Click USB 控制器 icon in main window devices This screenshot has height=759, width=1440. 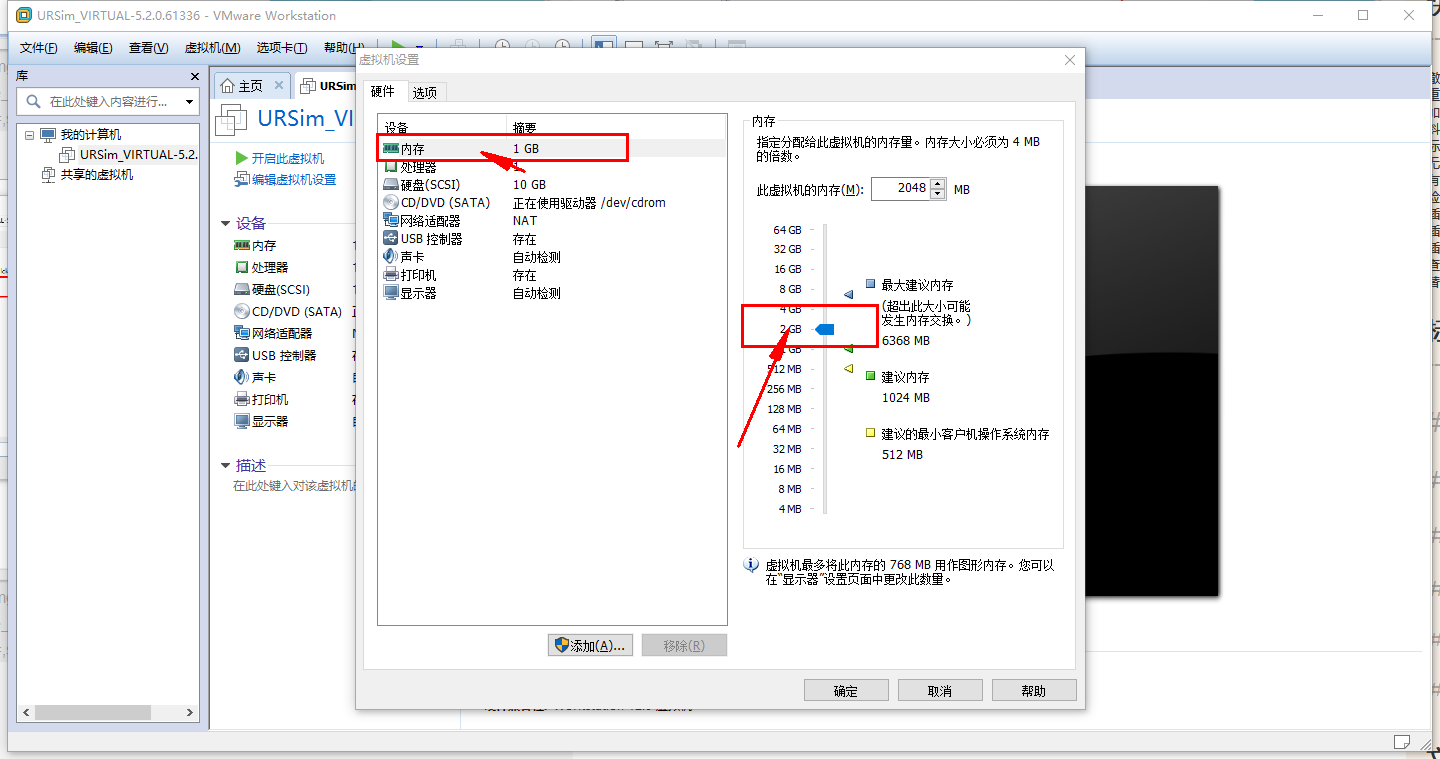(x=241, y=355)
